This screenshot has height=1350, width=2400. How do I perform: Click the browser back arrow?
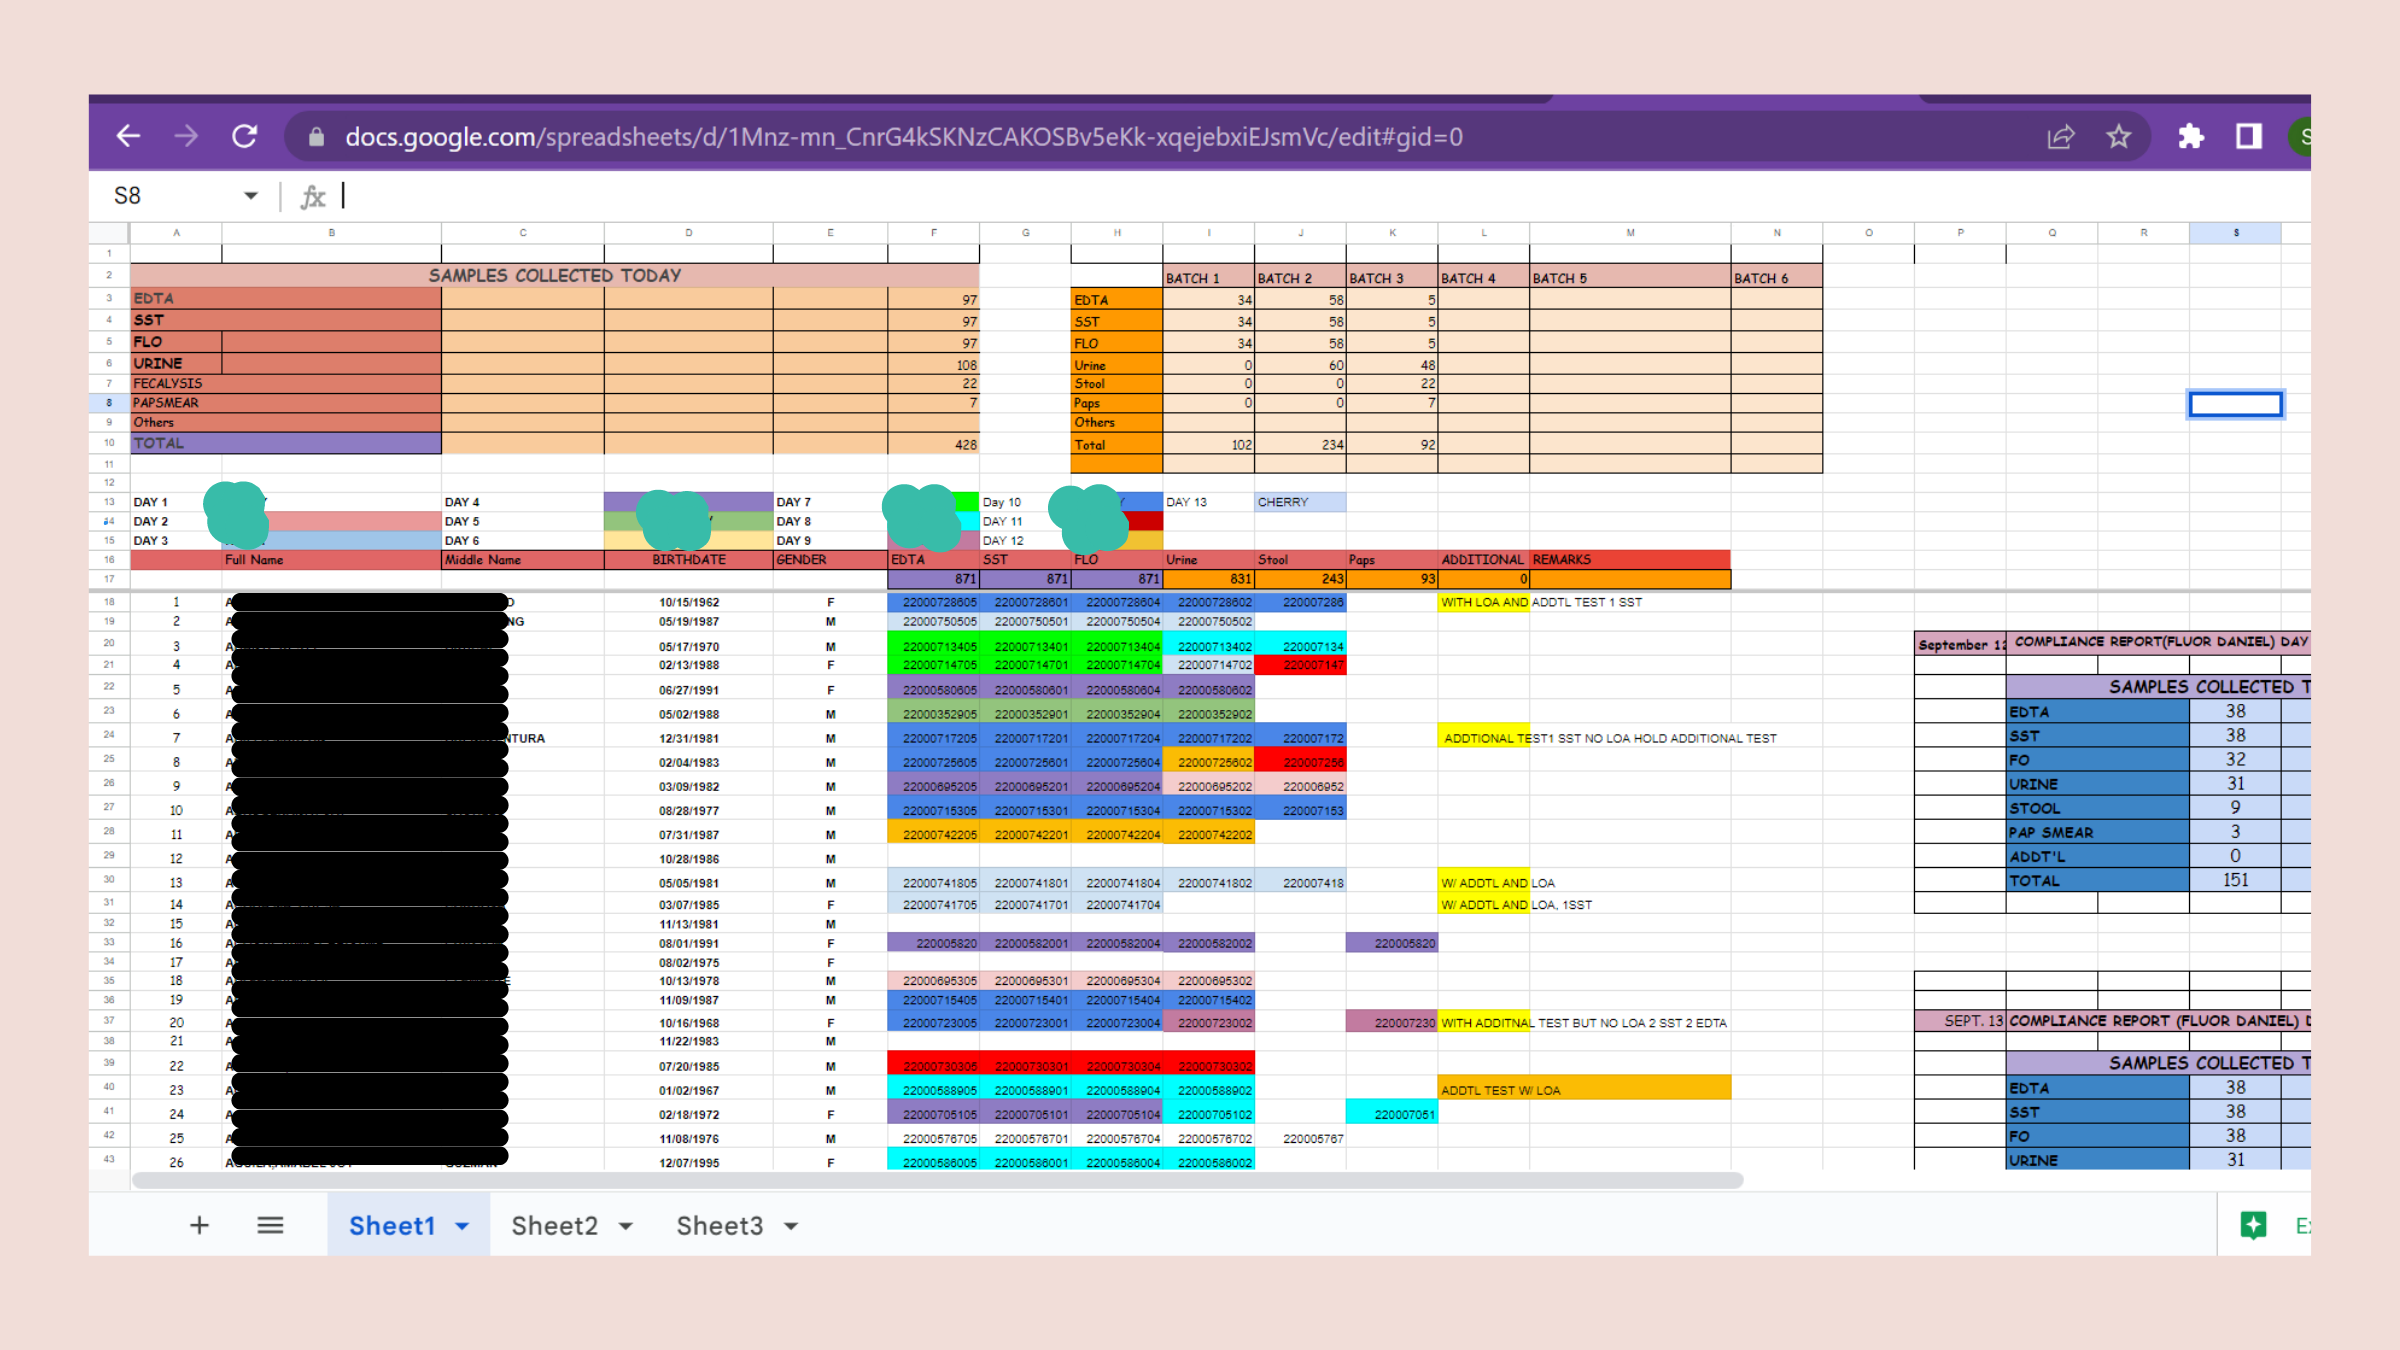[128, 136]
